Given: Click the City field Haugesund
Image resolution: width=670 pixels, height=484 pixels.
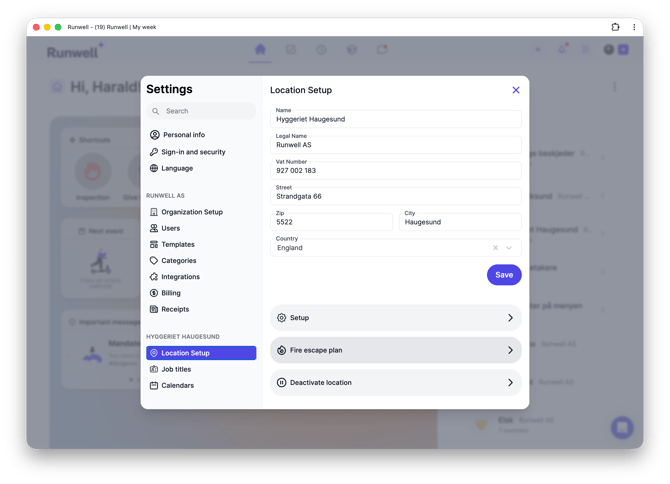Looking at the screenshot, I should point(460,222).
